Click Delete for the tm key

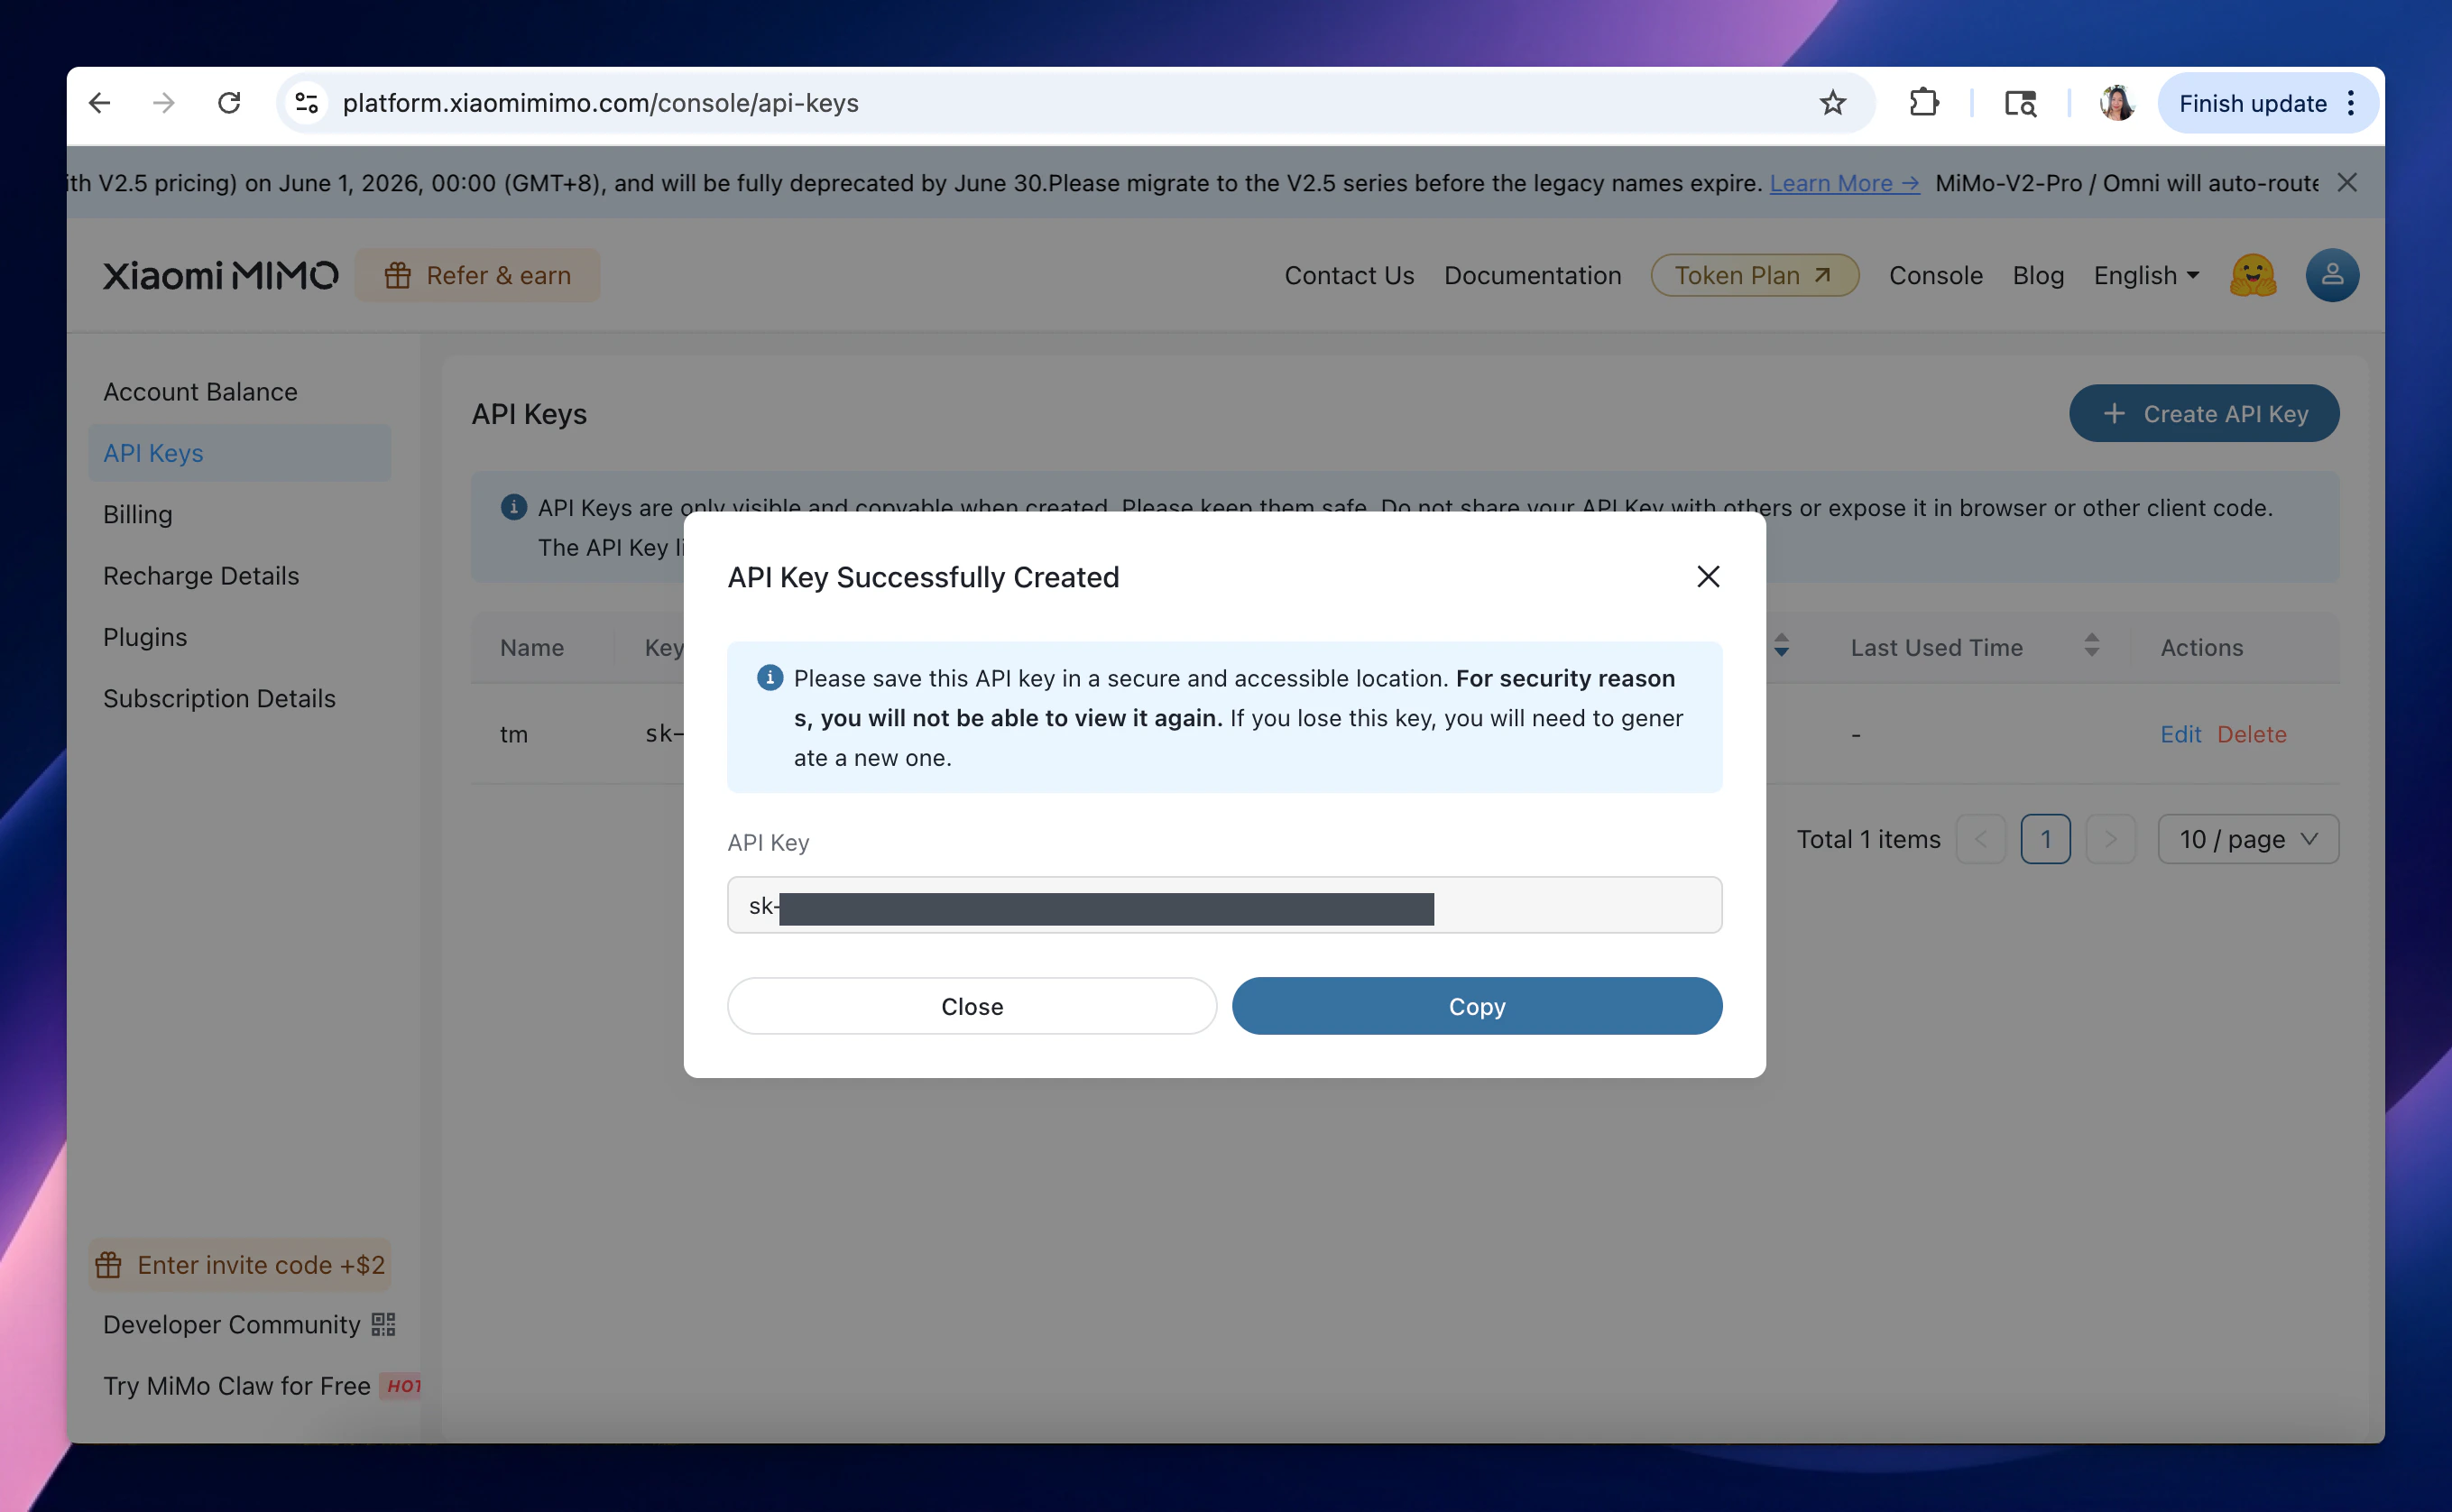[x=2251, y=734]
